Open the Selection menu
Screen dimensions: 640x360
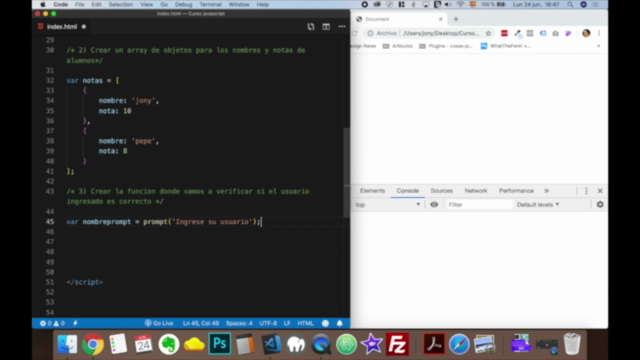121,4
